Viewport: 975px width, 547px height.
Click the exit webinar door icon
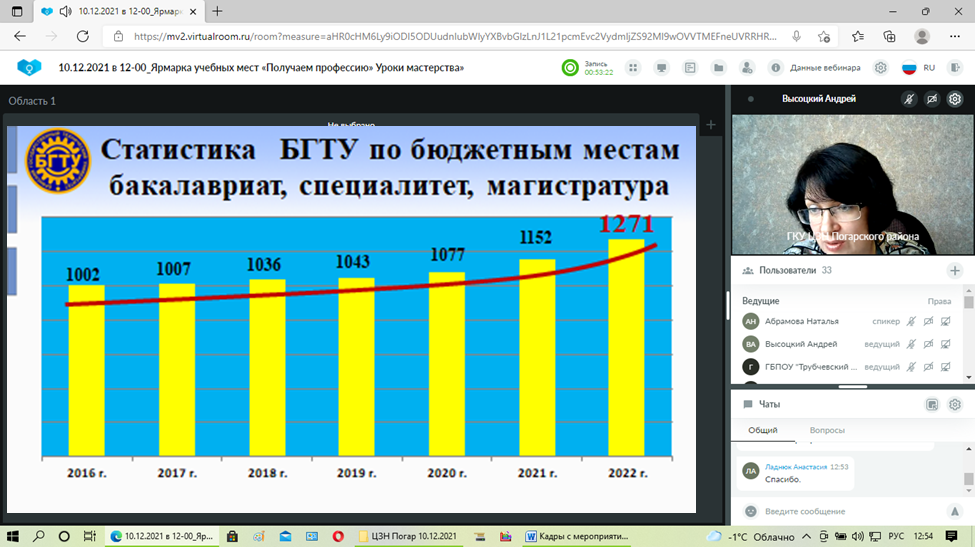(956, 68)
